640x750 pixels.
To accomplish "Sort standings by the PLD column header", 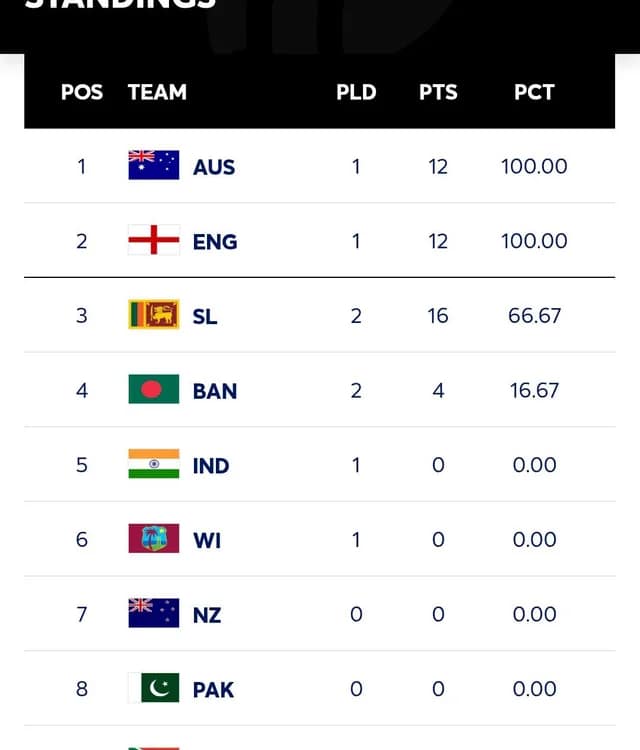I will (x=356, y=92).
